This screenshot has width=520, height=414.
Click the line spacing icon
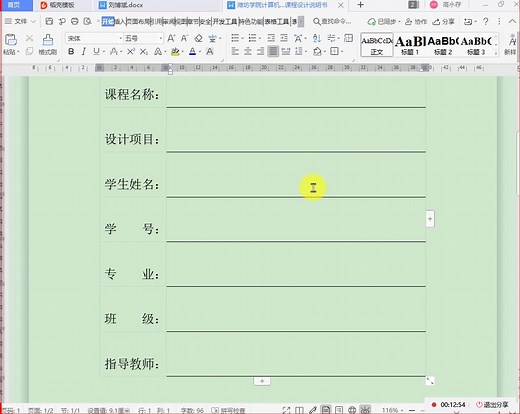(298, 51)
